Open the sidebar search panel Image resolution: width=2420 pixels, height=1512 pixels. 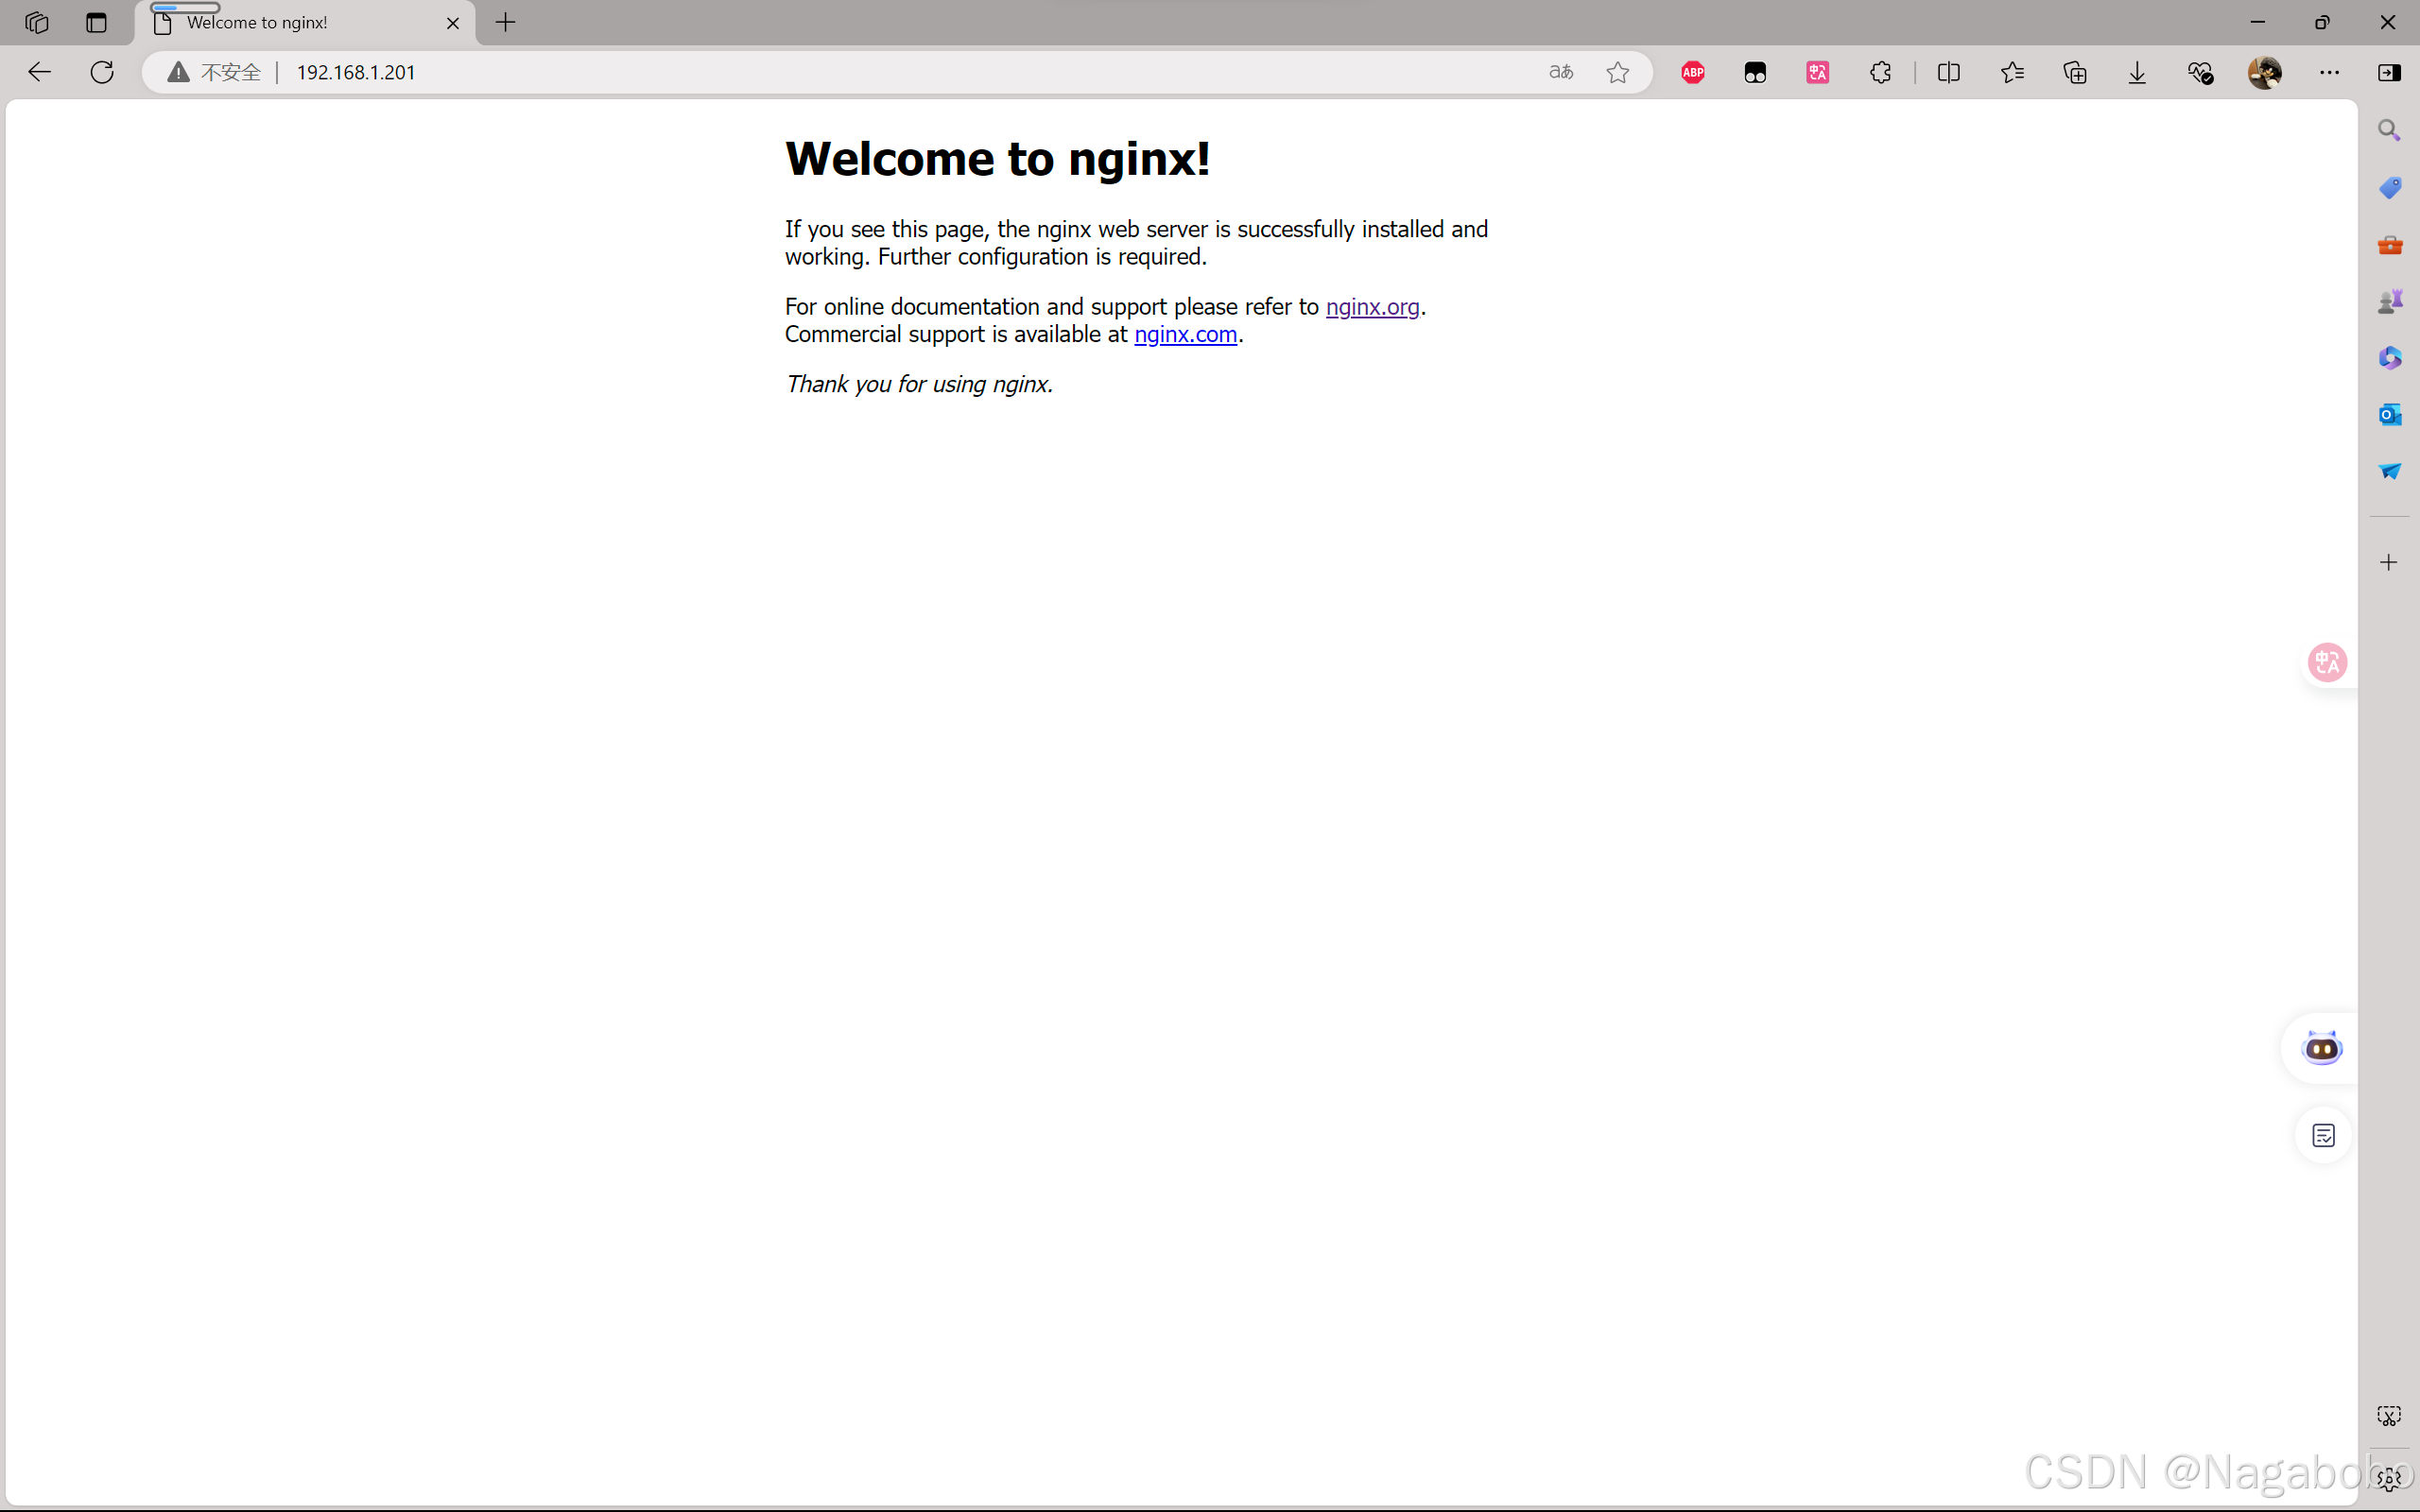click(x=2391, y=129)
